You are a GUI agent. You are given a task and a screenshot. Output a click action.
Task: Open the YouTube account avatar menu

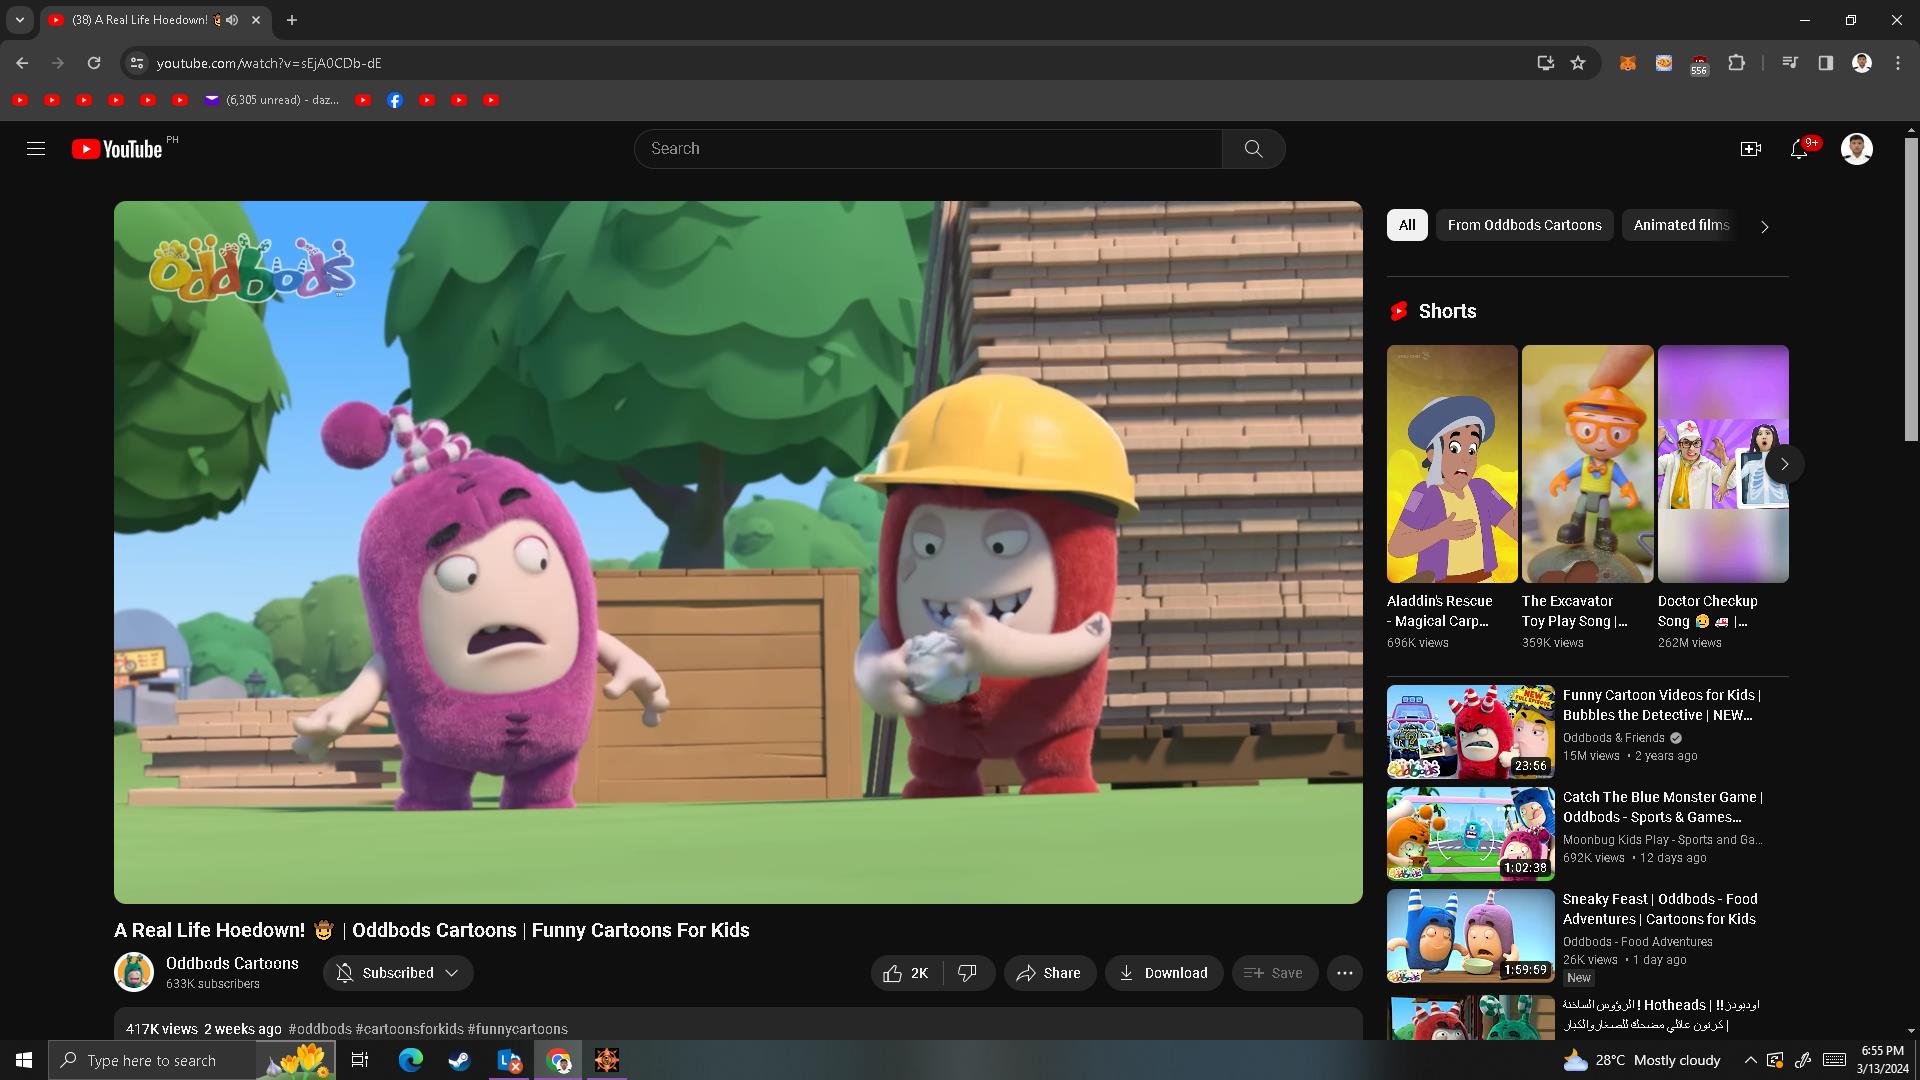pos(1857,149)
